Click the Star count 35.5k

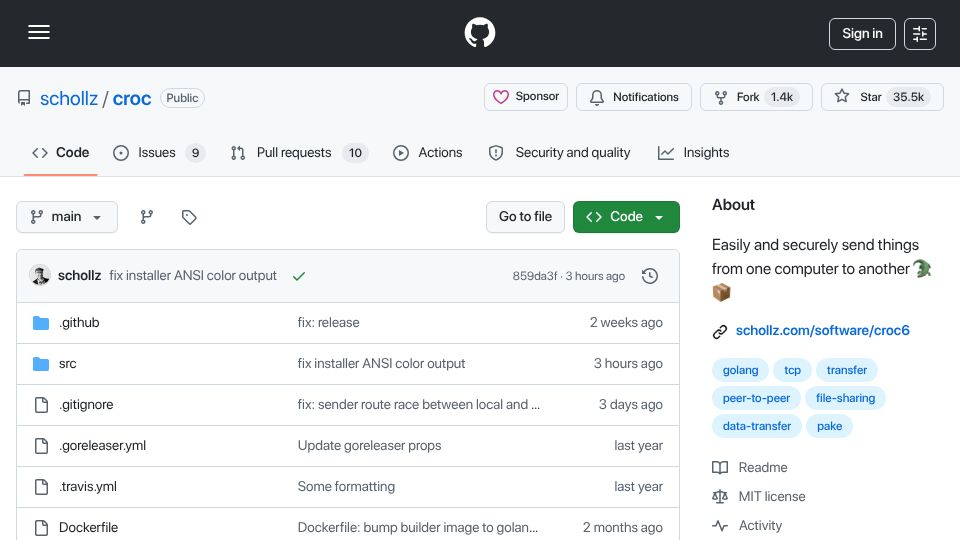pyautogui.click(x=909, y=97)
